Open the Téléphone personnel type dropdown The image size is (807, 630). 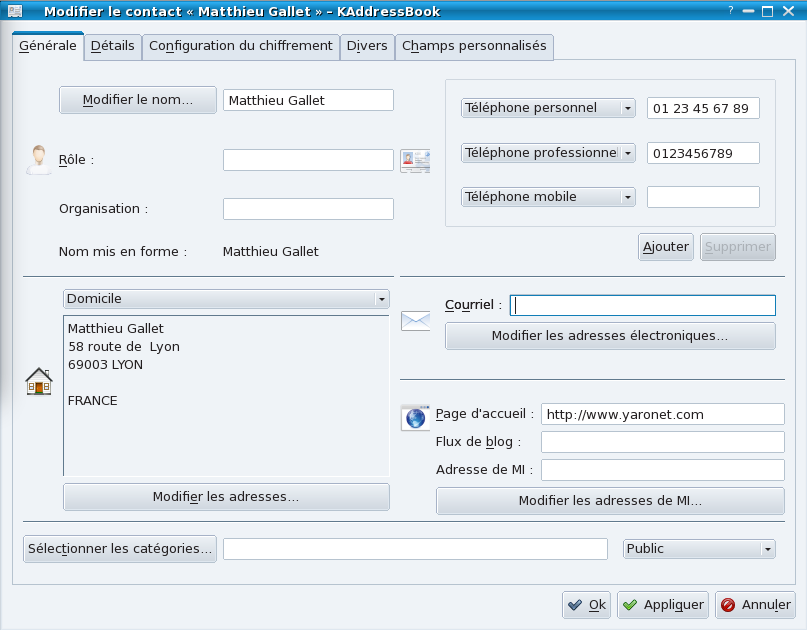click(x=548, y=108)
